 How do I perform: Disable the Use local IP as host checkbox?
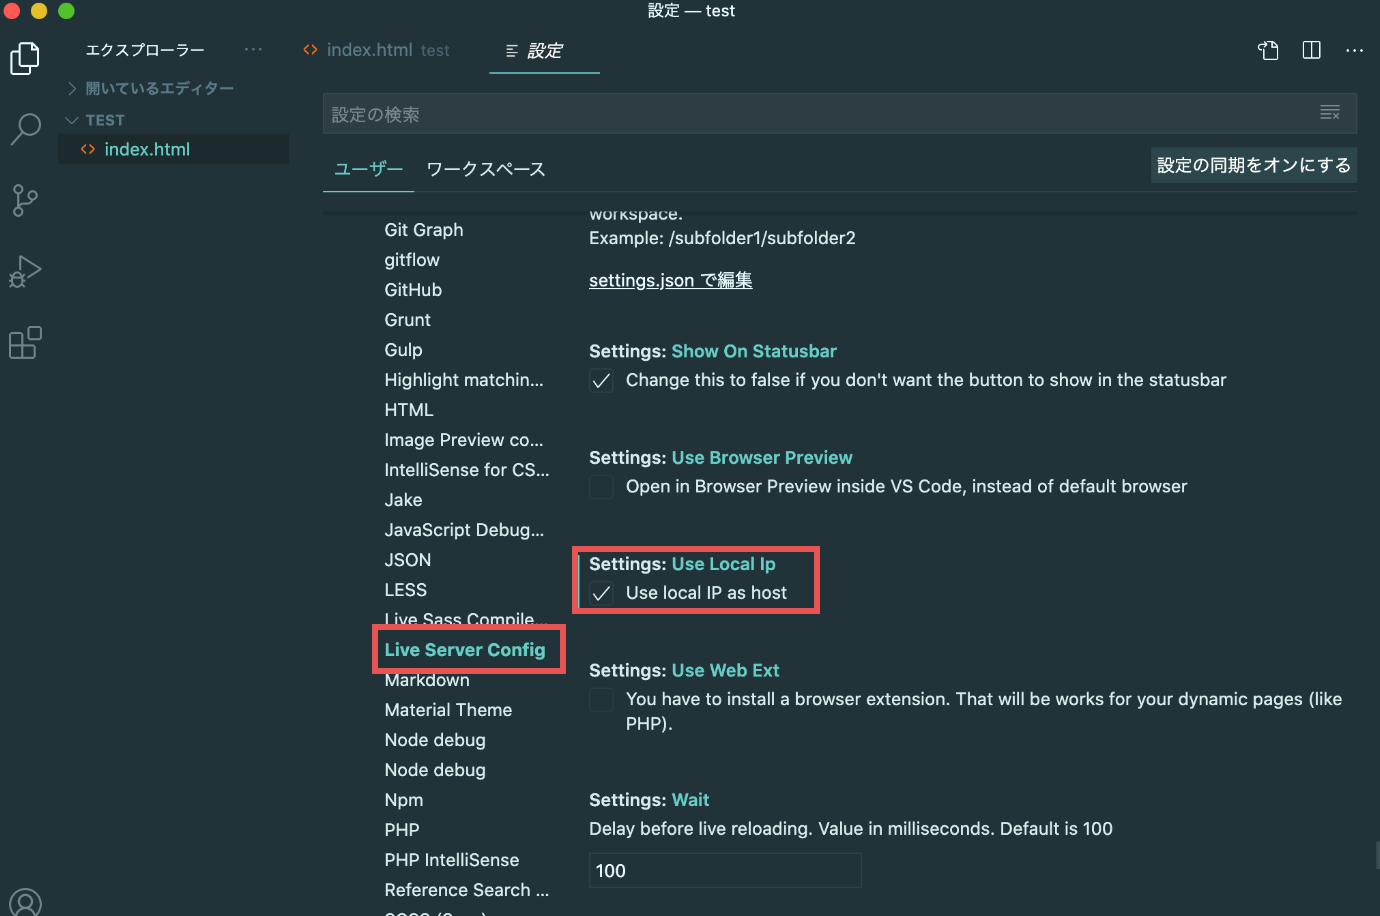(x=601, y=593)
